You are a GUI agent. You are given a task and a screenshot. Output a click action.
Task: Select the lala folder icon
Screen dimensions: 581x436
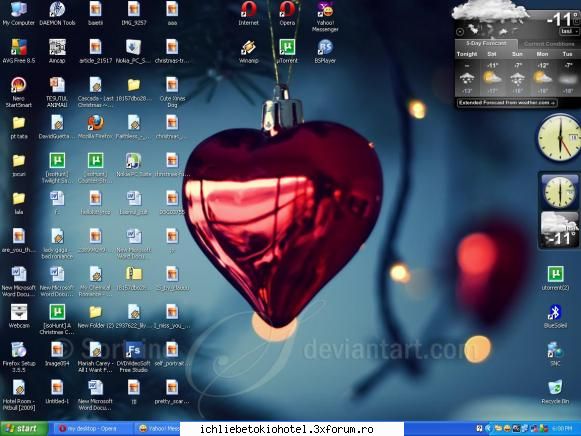pyautogui.click(x=19, y=203)
